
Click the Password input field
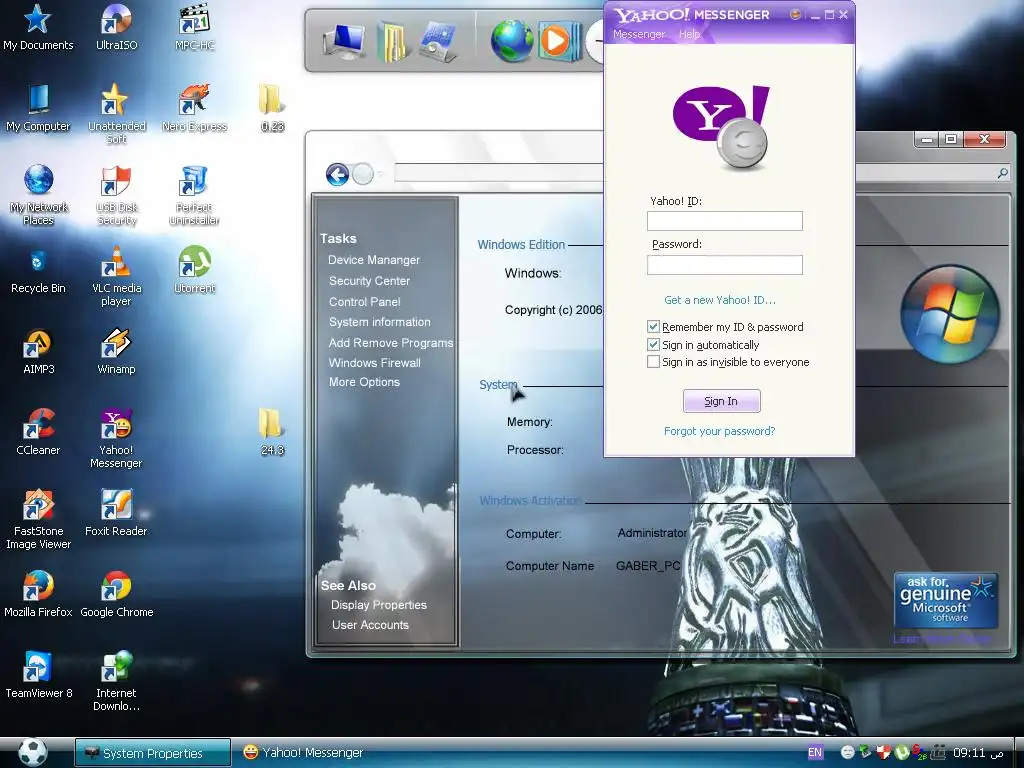click(x=724, y=264)
